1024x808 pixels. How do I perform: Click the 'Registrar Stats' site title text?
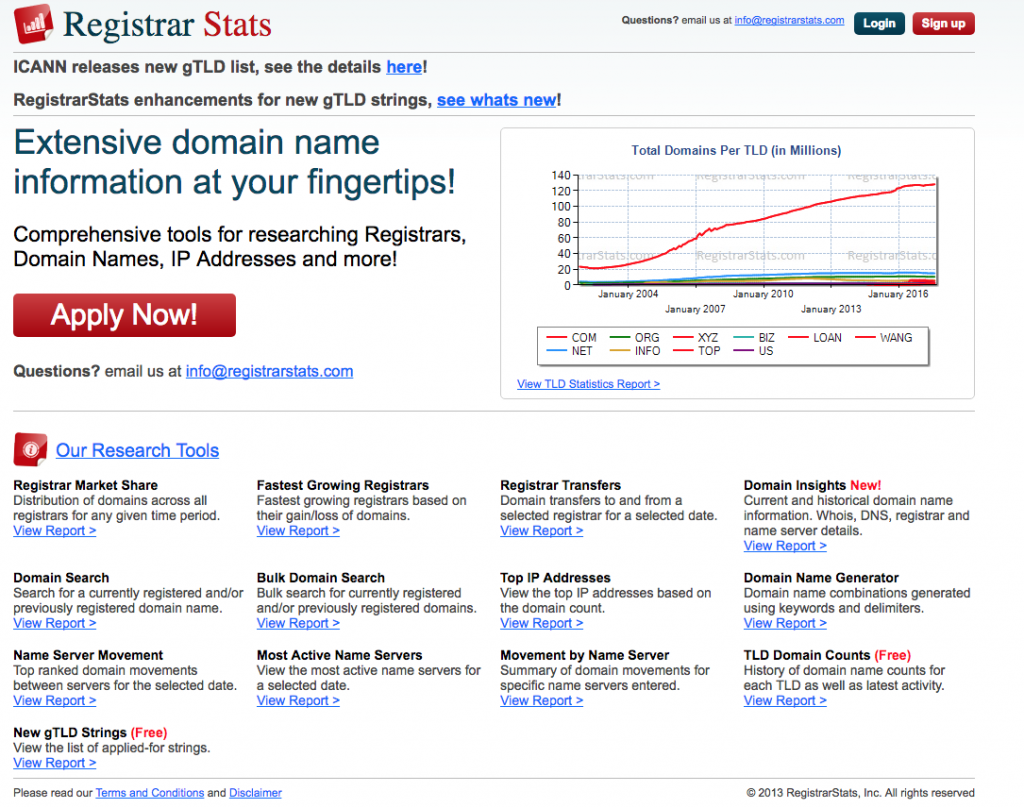167,25
